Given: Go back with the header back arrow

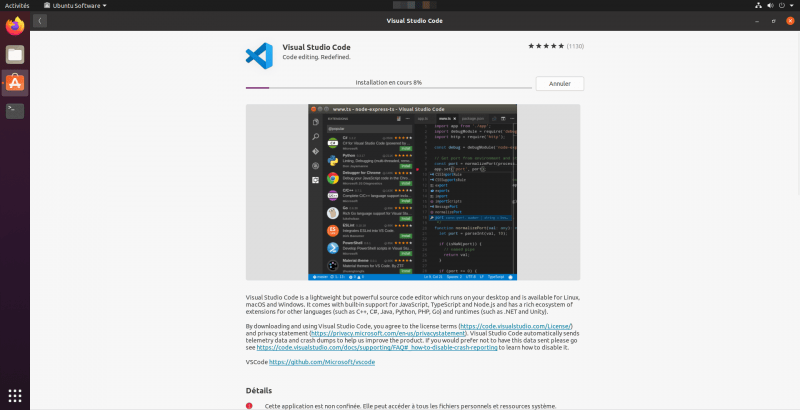Looking at the screenshot, I should pos(40,21).
